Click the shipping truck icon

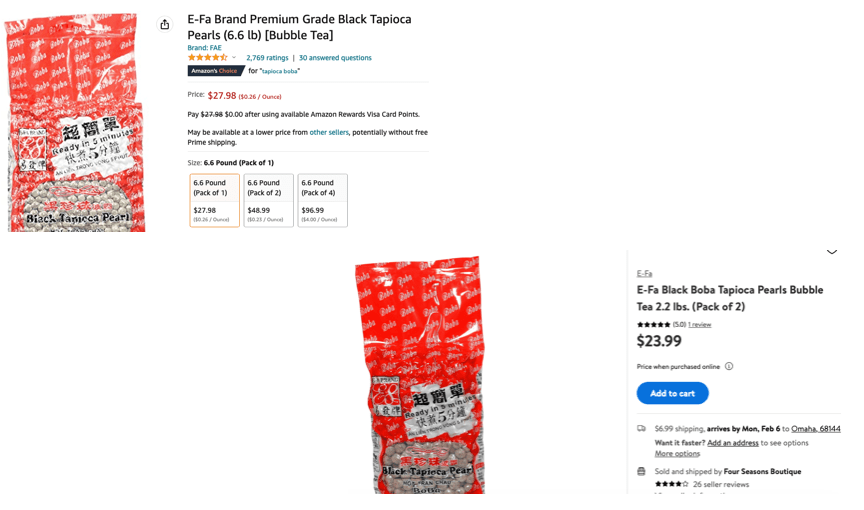(642, 429)
